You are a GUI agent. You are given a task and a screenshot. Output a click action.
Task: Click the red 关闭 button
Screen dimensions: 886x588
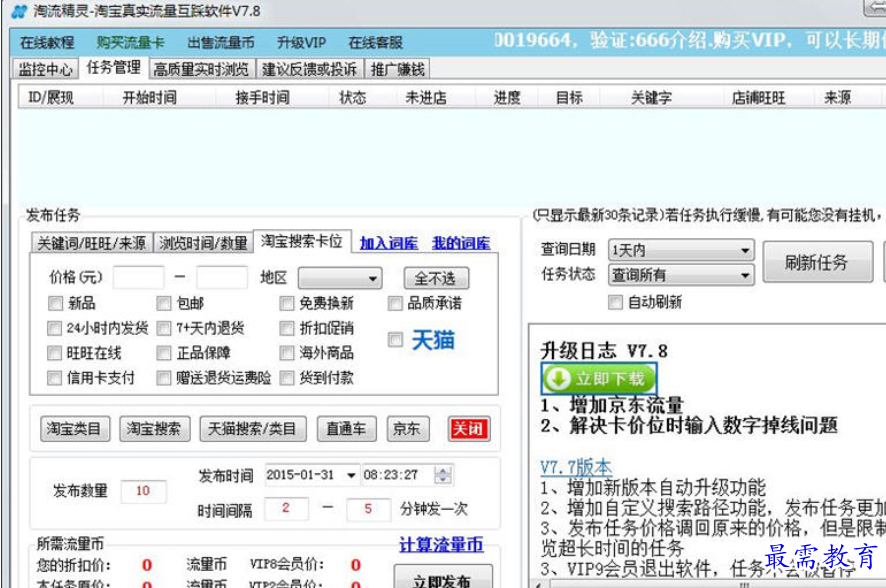[468, 429]
